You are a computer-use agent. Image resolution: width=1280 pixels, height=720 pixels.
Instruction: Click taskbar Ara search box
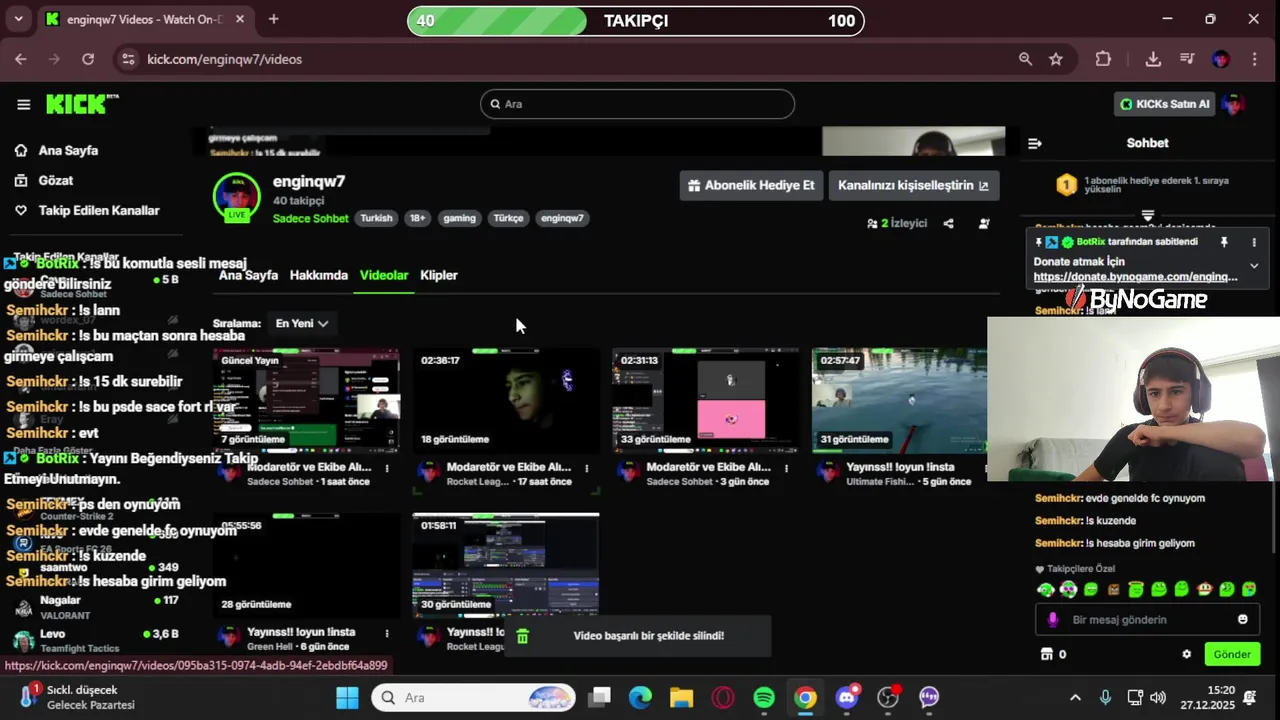pyautogui.click(x=474, y=697)
